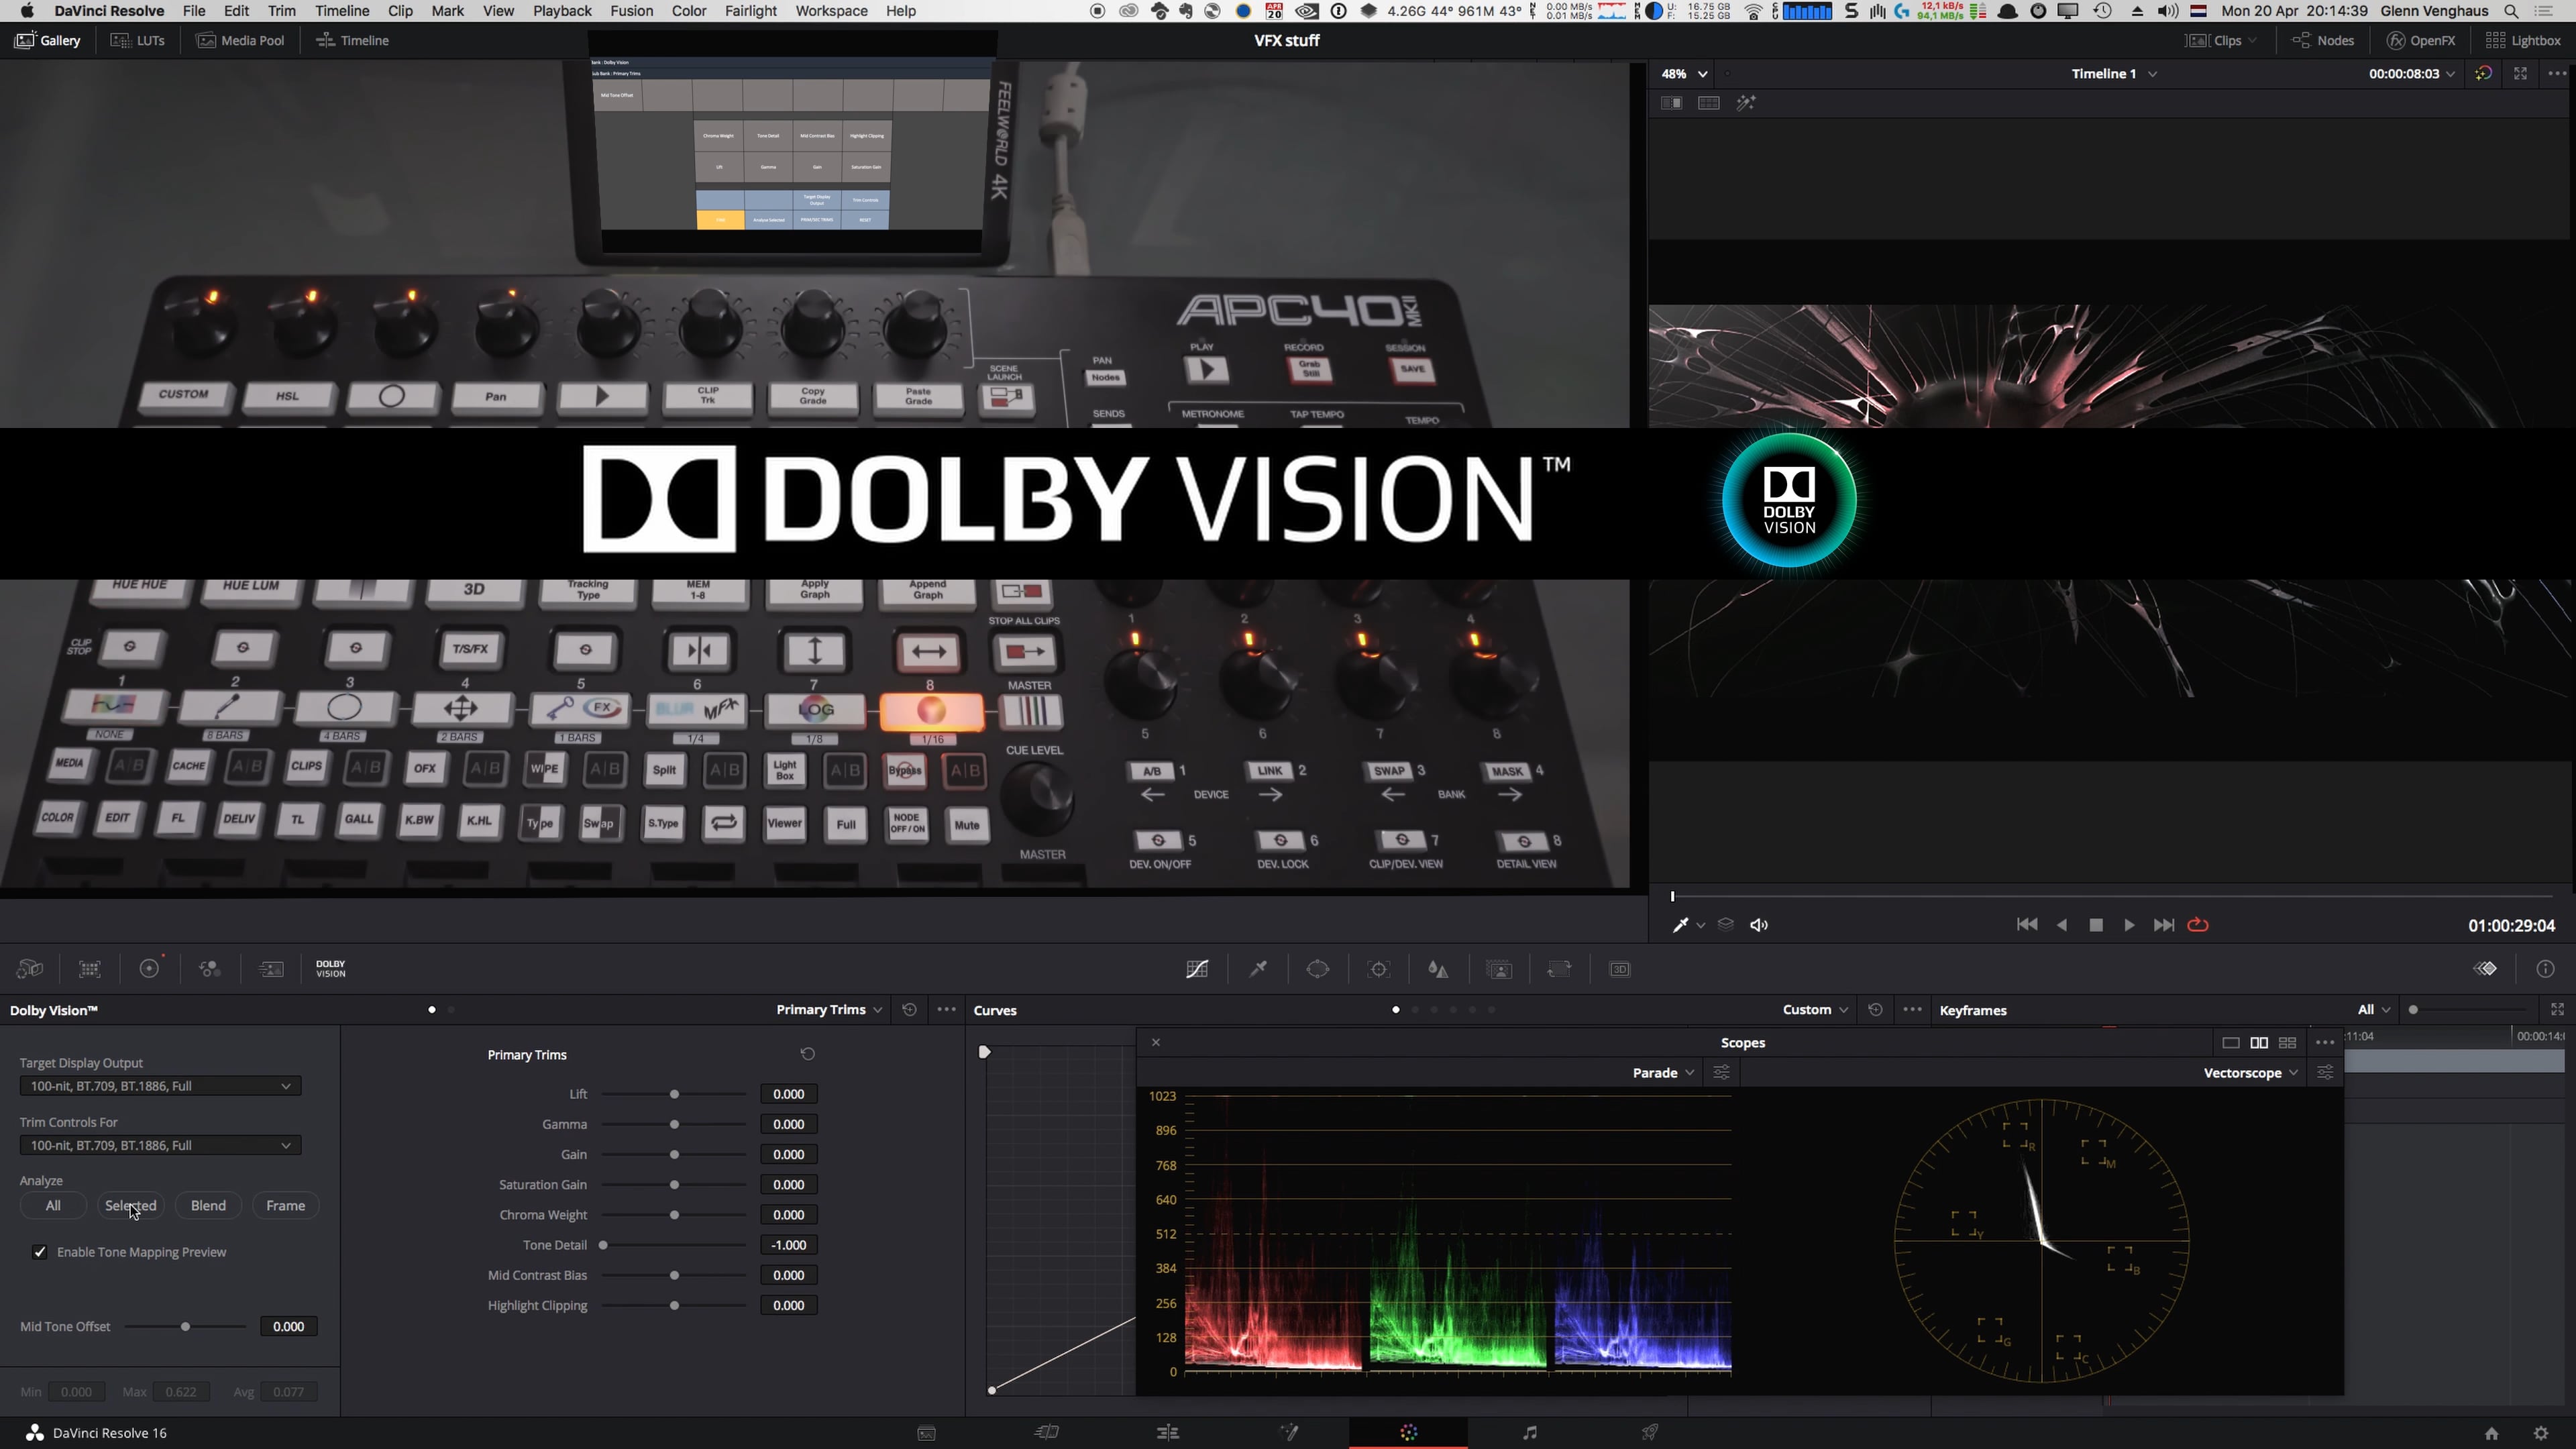Open the Target Display Output dropdown
2576x1449 pixels.
coord(158,1085)
